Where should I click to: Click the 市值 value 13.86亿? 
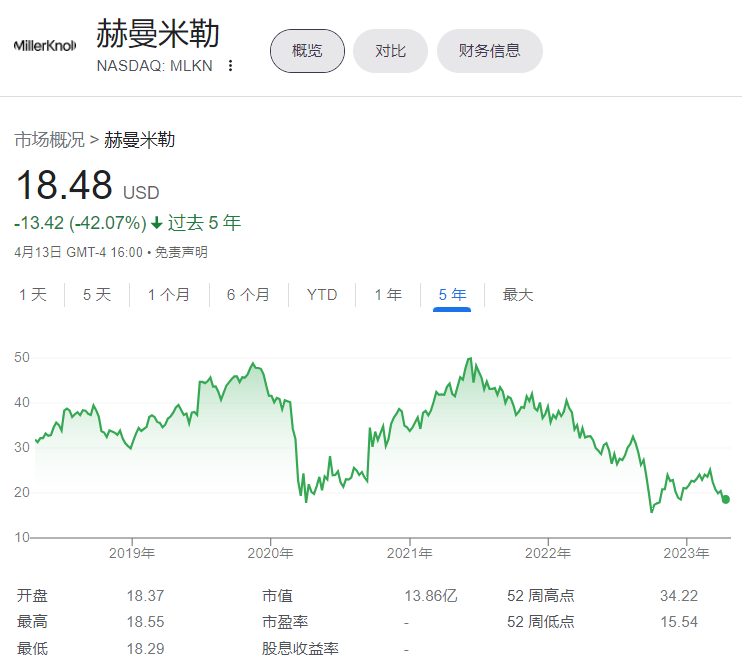point(431,596)
